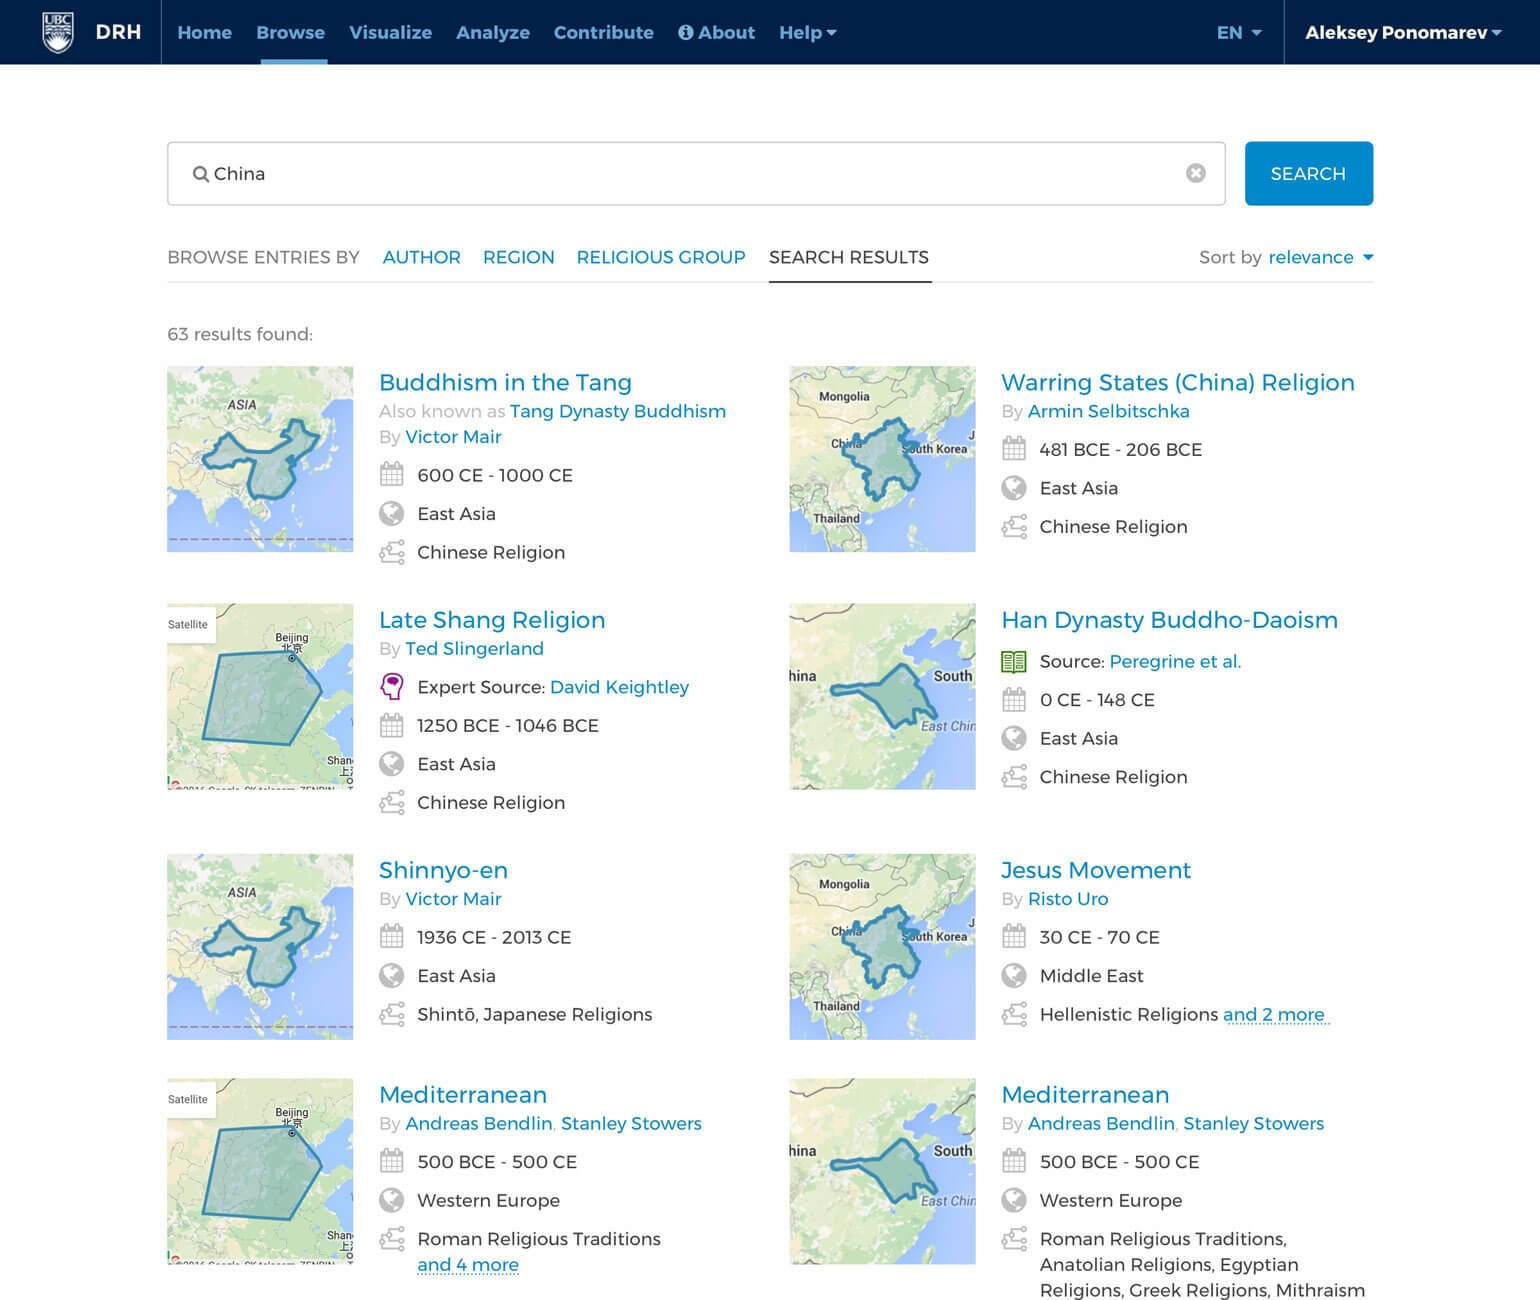The height and width of the screenshot is (1300, 1540).
Task: Toggle Satellite view on Late Shang Religion map
Action: (189, 624)
